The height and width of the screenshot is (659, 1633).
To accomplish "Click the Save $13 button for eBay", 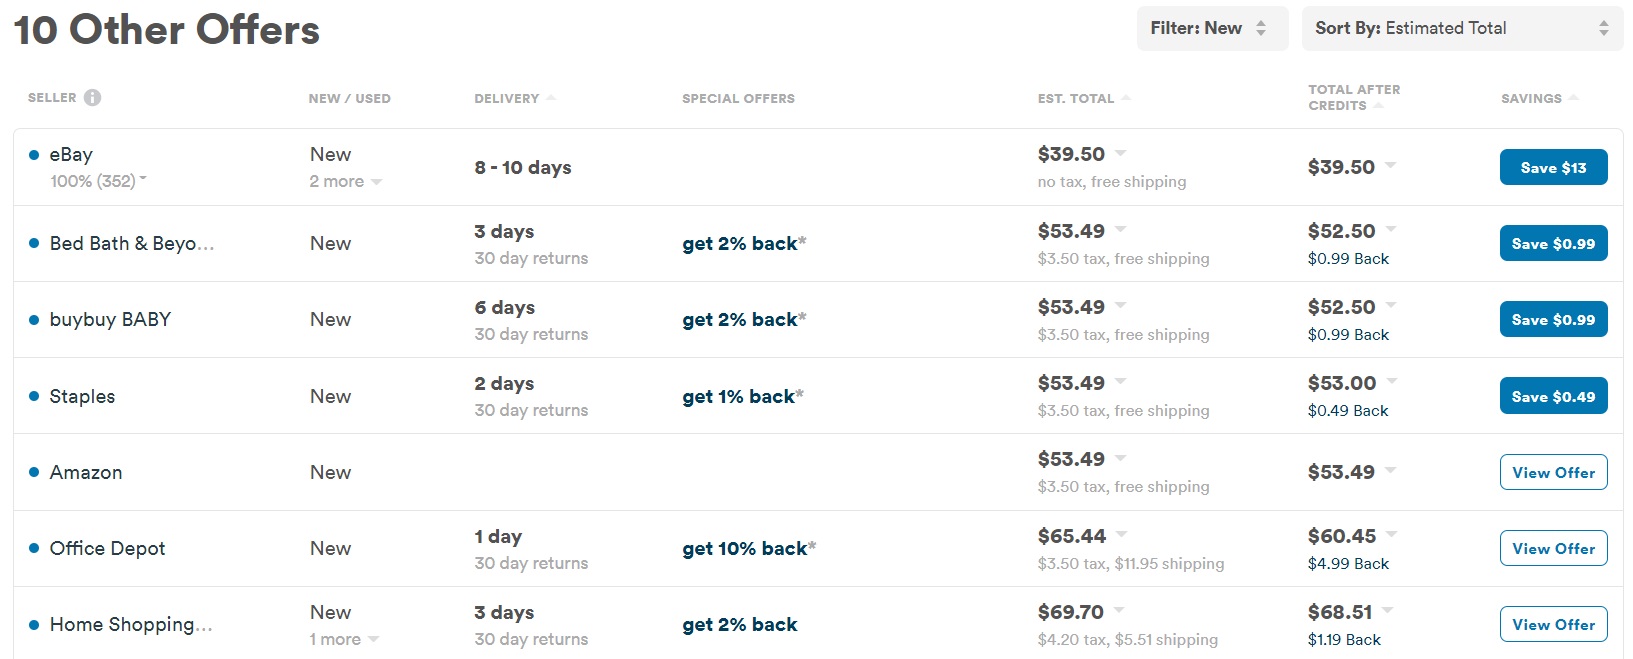I will click(x=1553, y=167).
